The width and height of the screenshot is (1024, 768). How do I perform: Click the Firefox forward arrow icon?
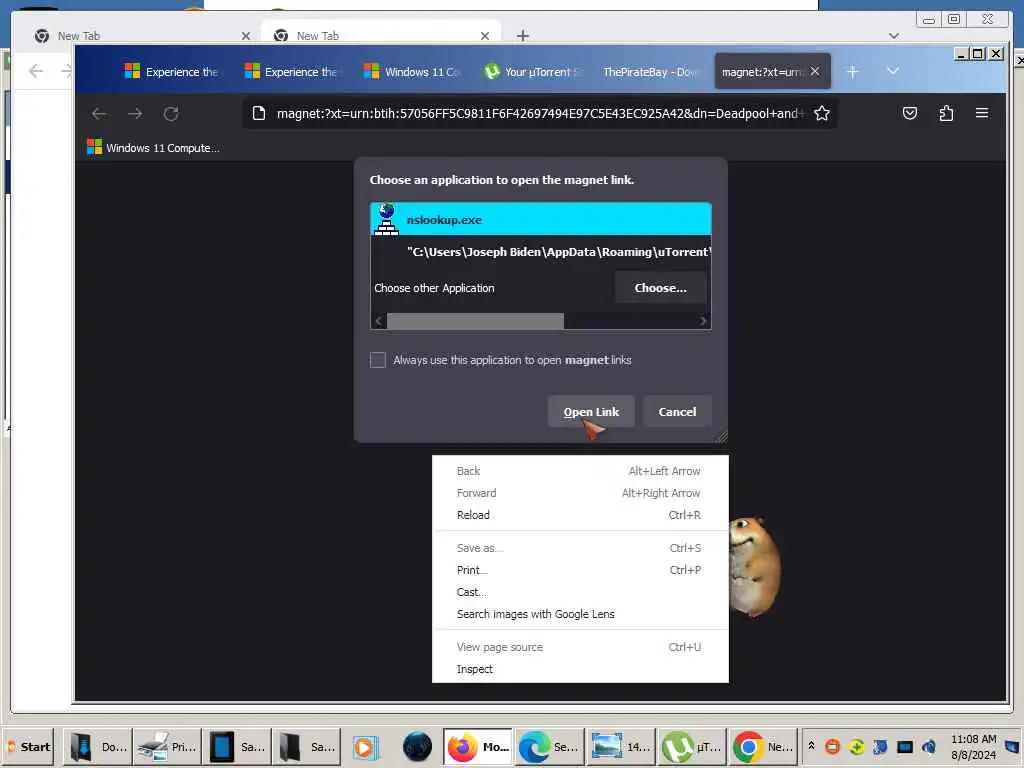point(135,114)
